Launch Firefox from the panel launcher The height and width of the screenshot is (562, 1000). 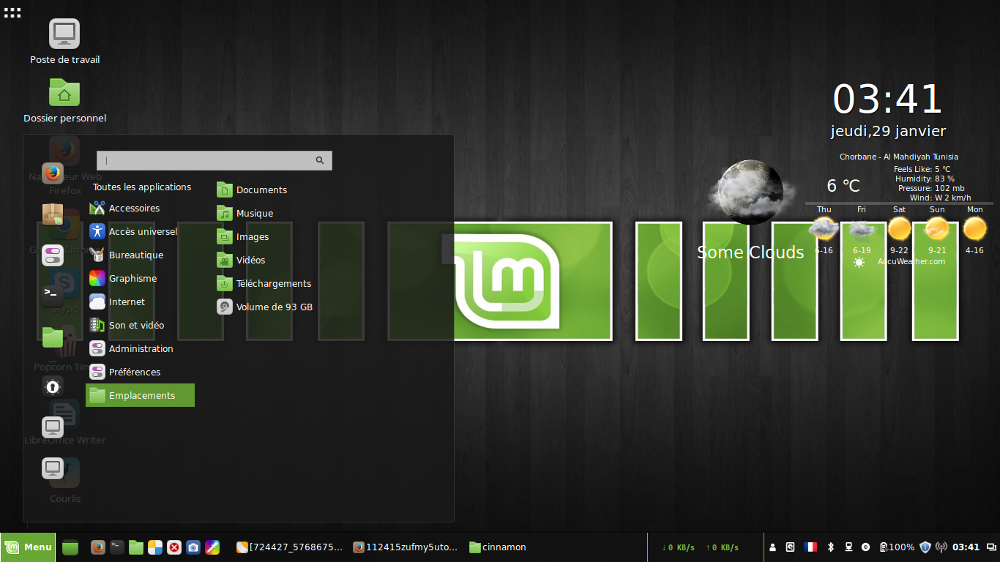[98, 547]
